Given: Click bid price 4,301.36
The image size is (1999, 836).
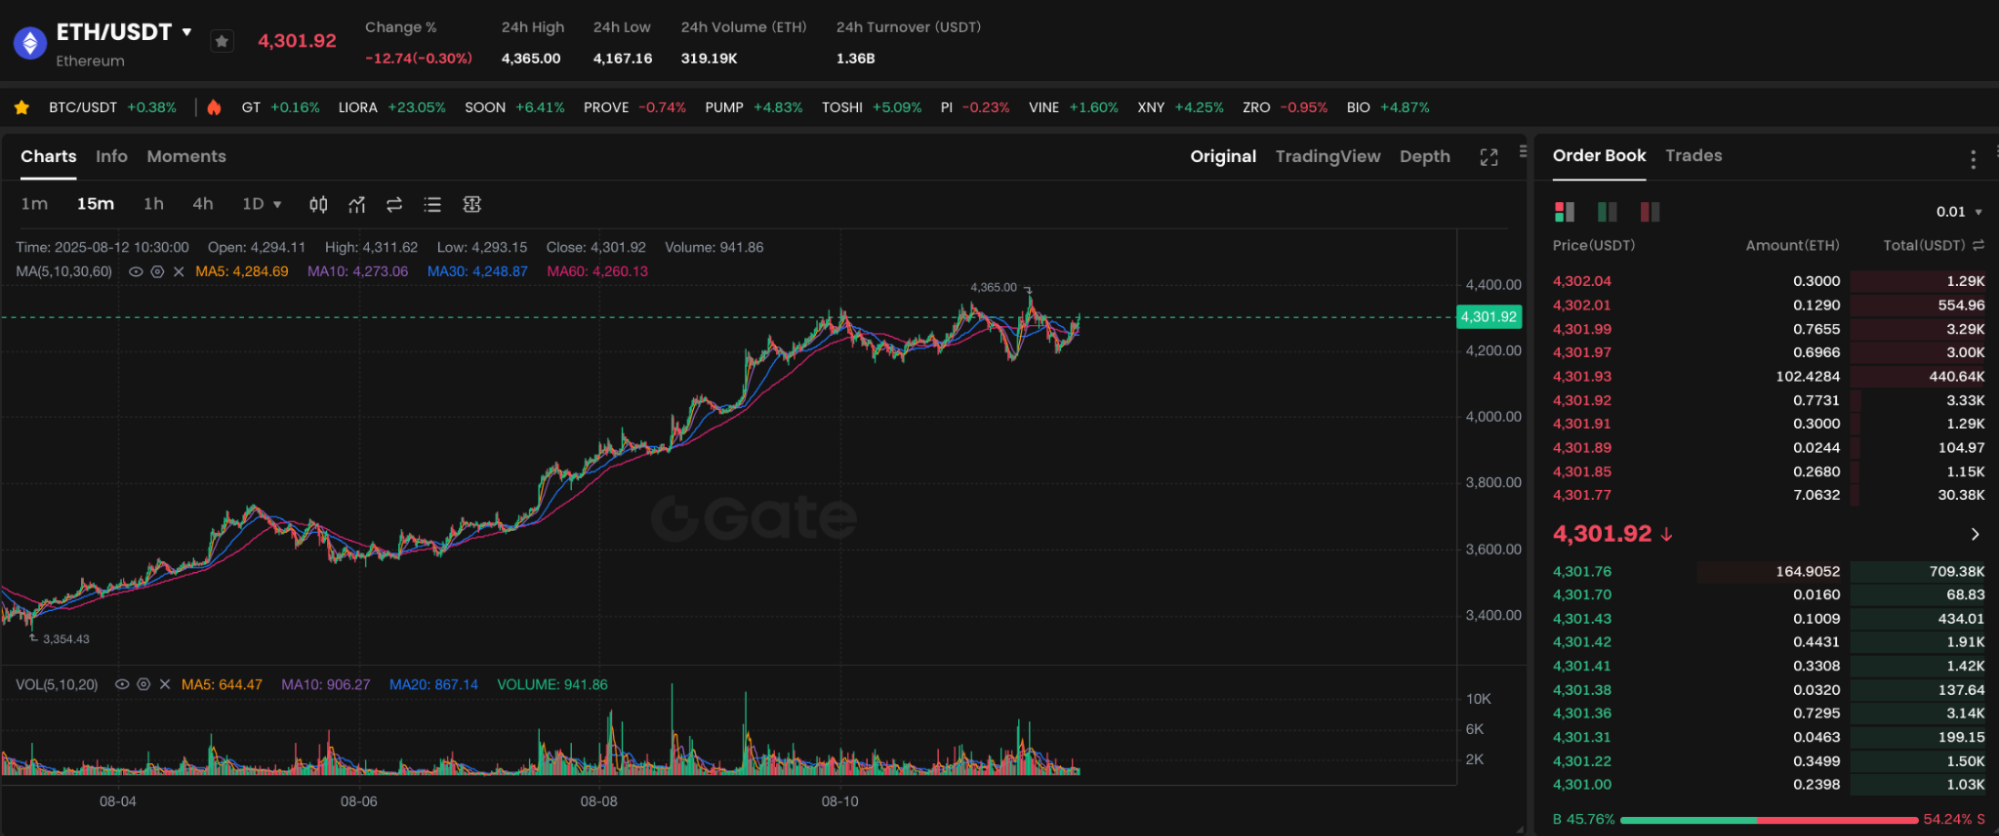Looking at the screenshot, I should [x=1581, y=713].
